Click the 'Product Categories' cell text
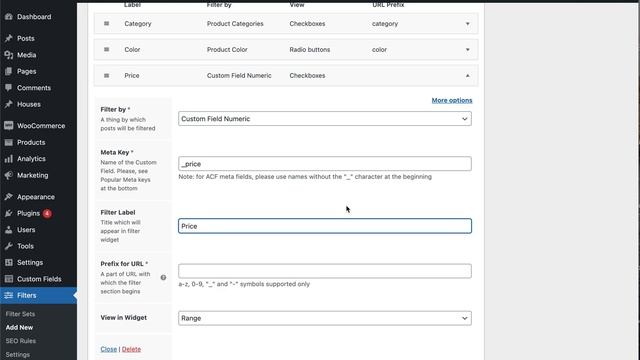 [x=235, y=24]
